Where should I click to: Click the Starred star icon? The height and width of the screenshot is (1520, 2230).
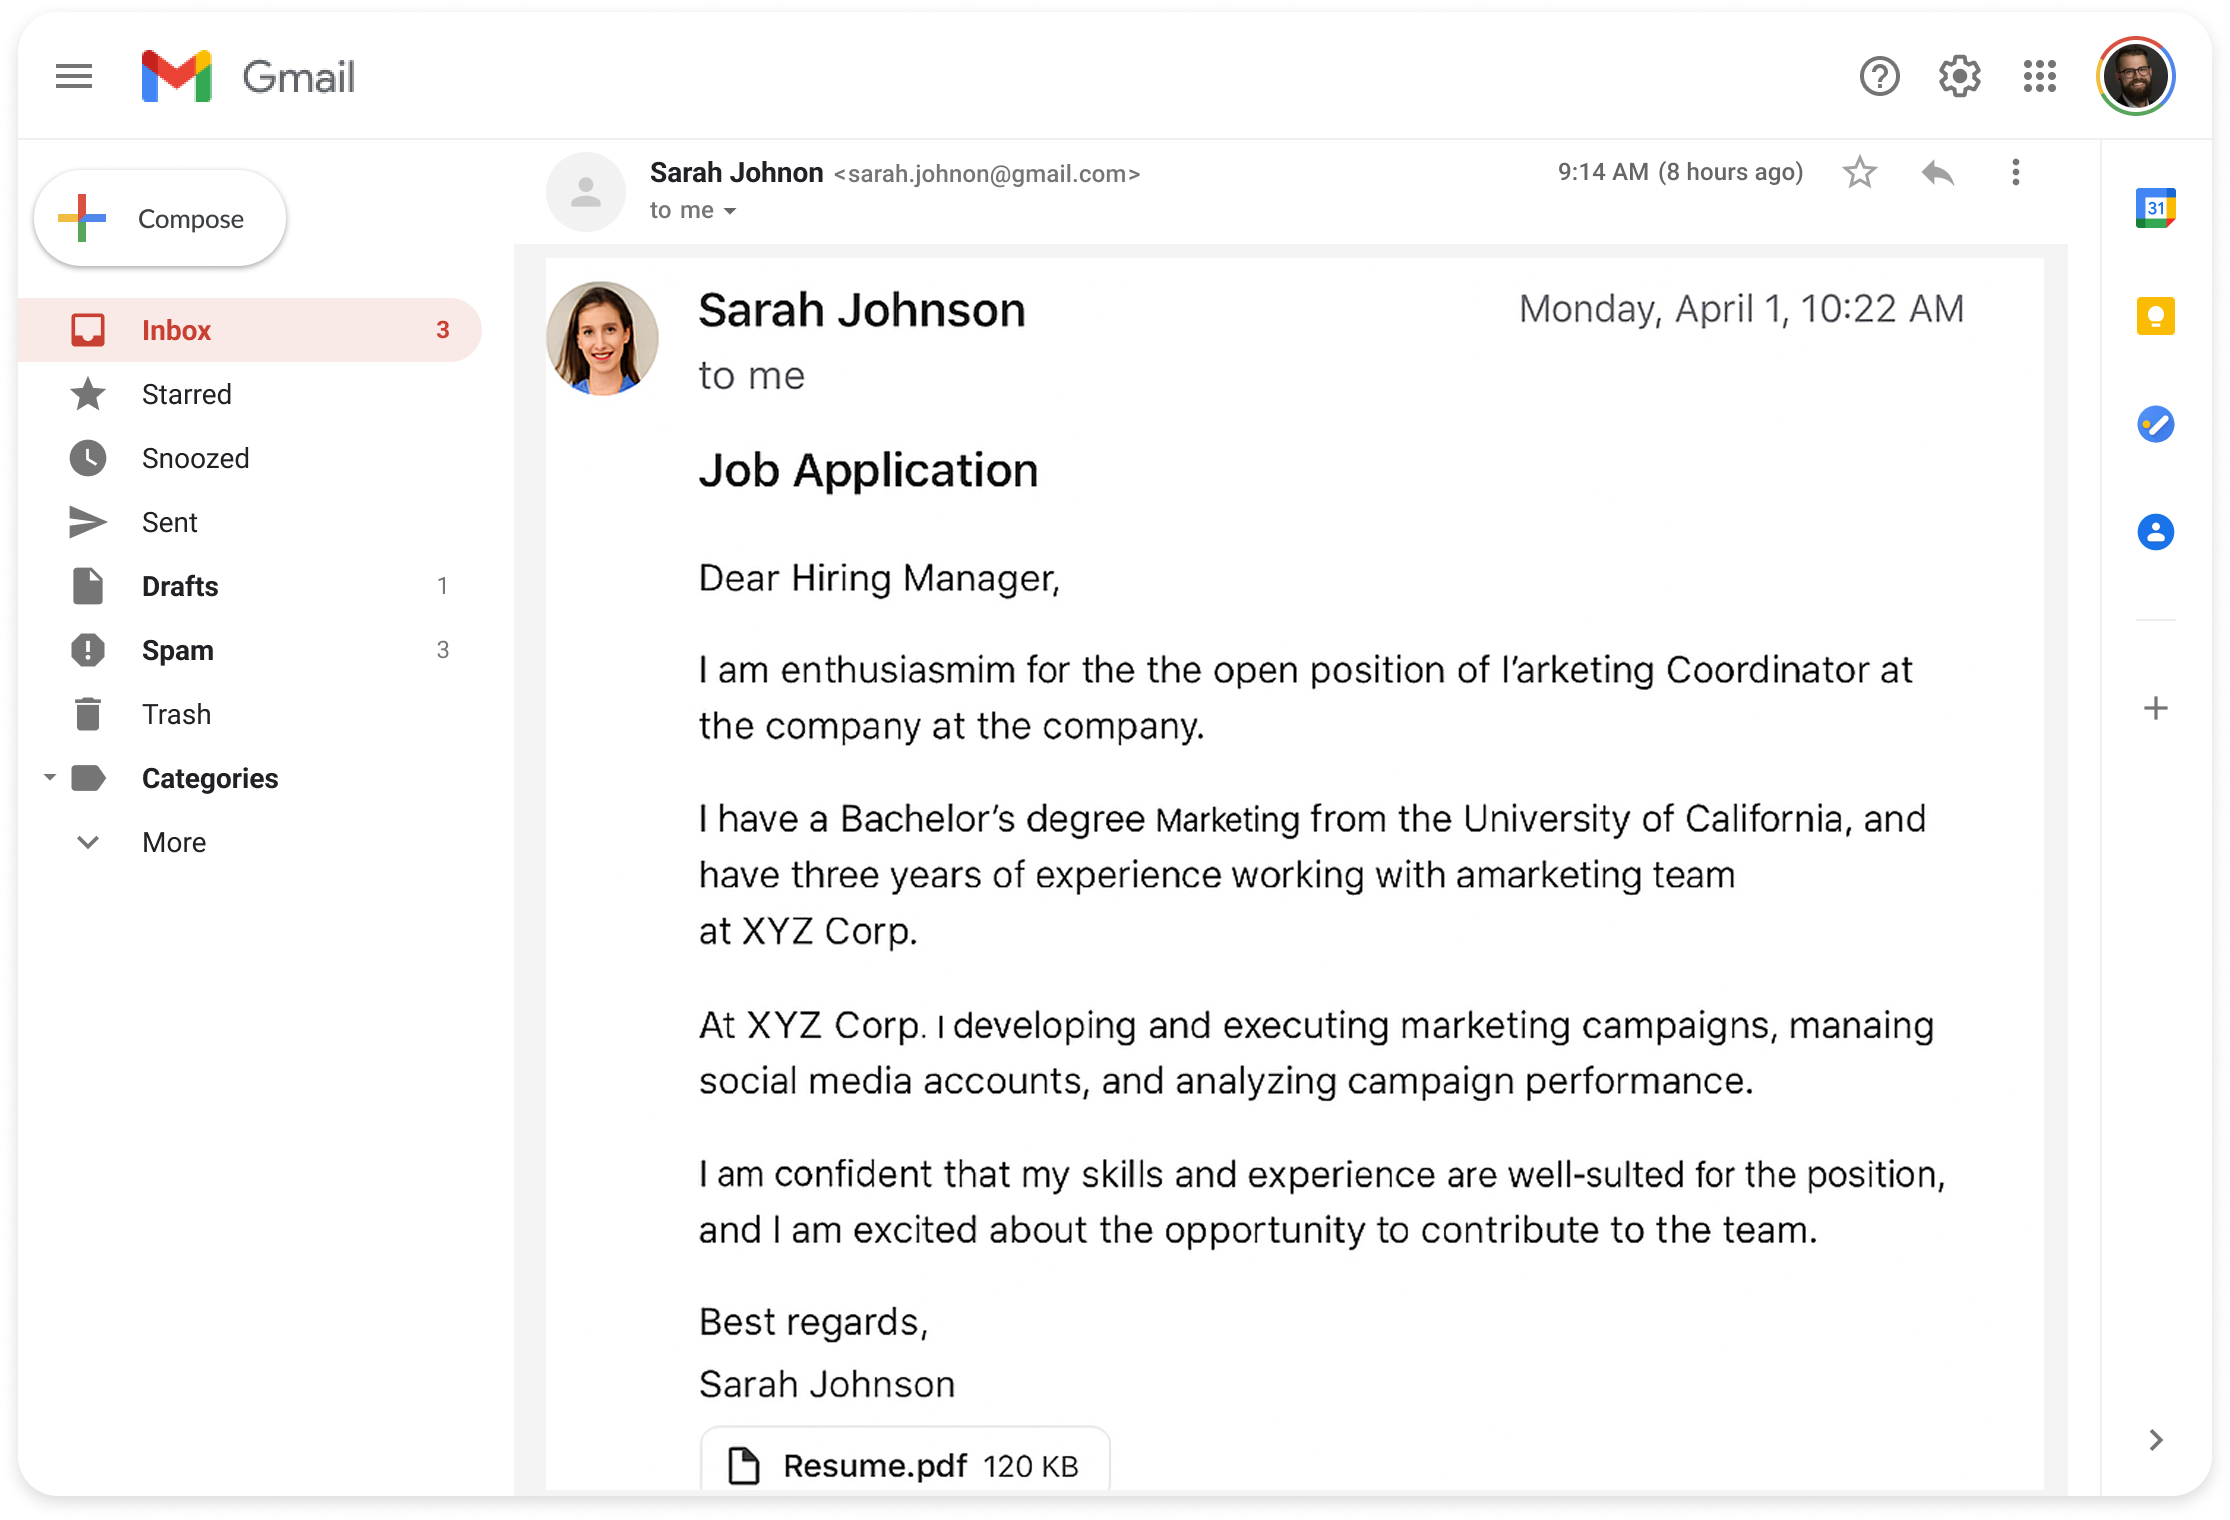(x=88, y=394)
